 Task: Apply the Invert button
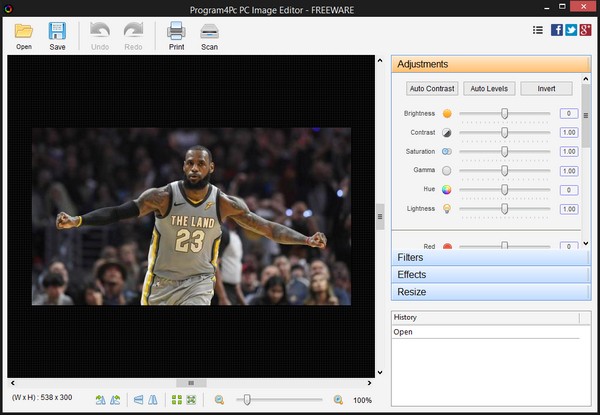coord(546,89)
